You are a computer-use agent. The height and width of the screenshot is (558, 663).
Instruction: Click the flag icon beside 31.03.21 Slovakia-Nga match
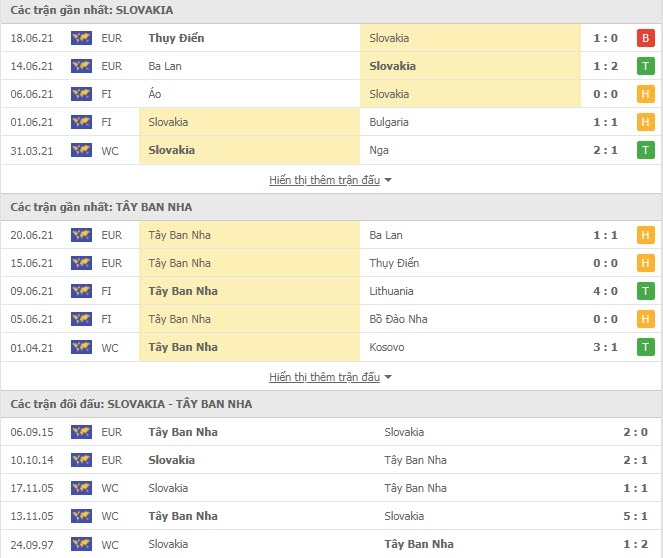point(81,150)
